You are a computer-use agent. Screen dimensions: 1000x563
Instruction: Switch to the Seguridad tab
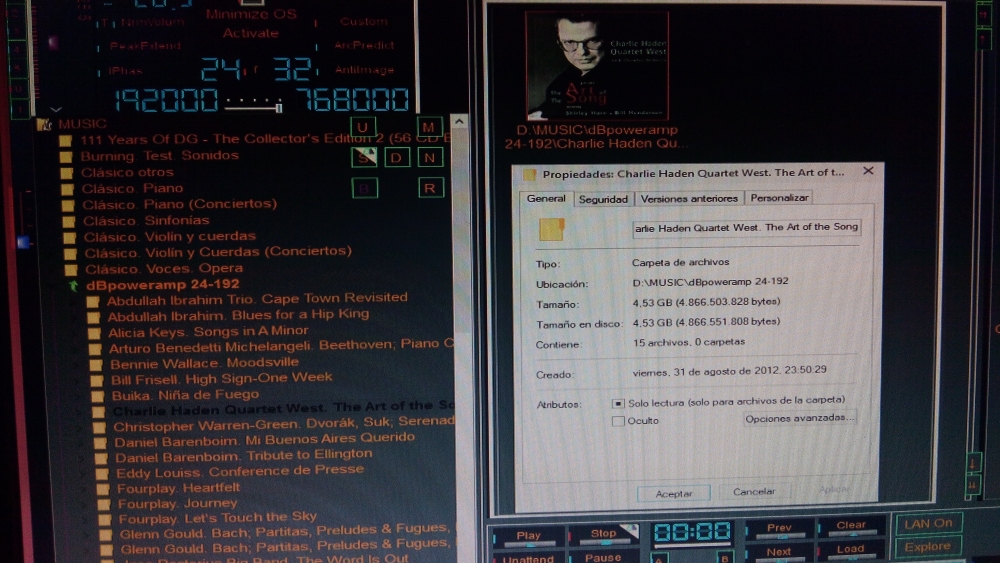[603, 199]
